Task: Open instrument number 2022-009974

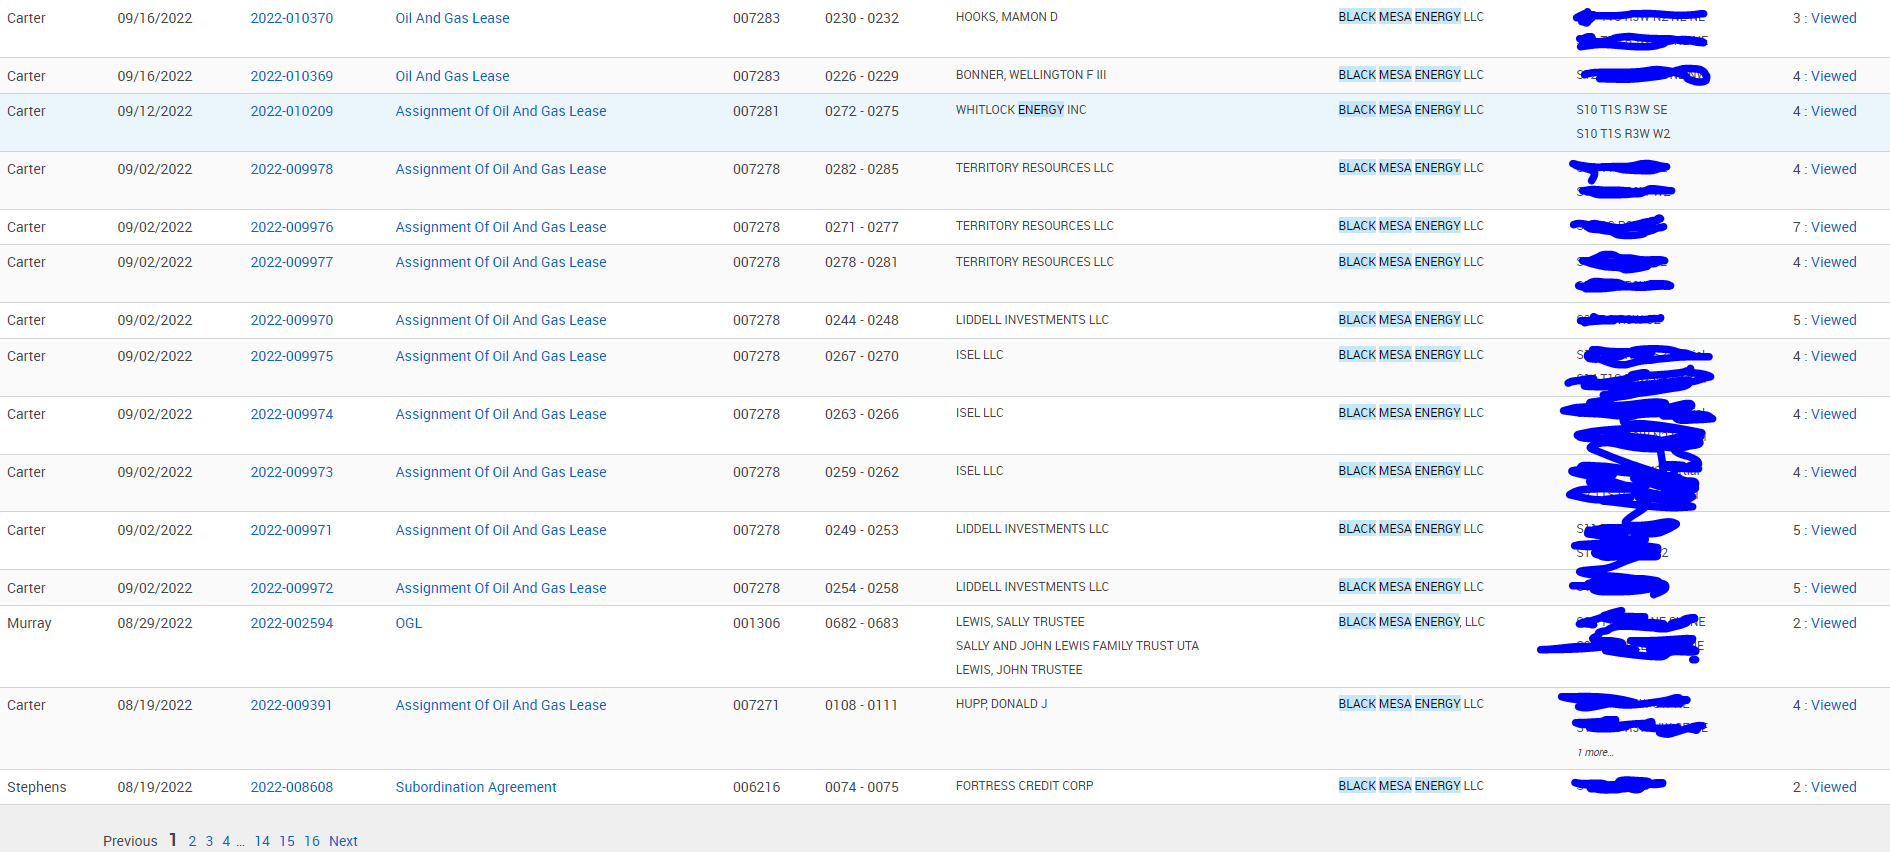Action: (292, 414)
